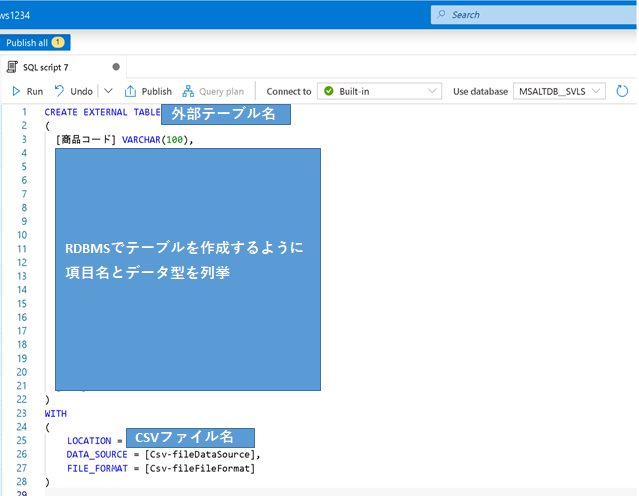Viewport: 639px width, 496px height.
Task: Click the pending changes badge on Publish all
Action: click(58, 42)
